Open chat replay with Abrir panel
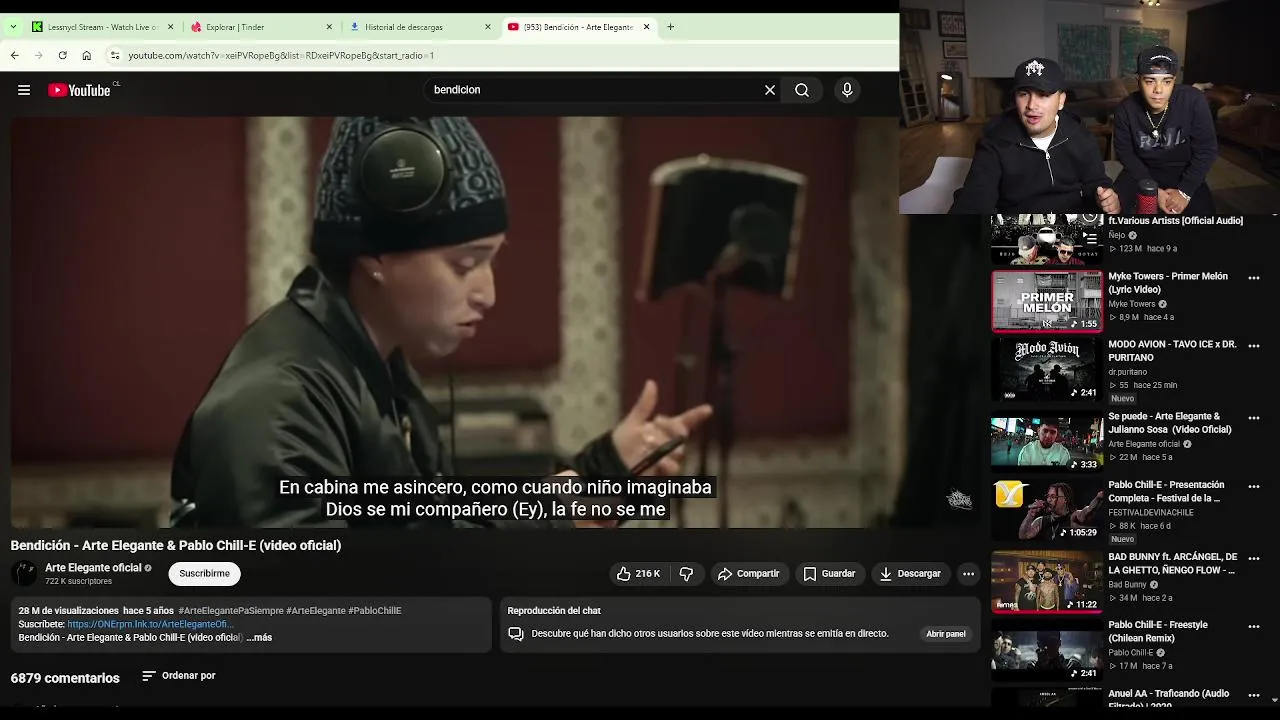1280x720 pixels. click(945, 634)
